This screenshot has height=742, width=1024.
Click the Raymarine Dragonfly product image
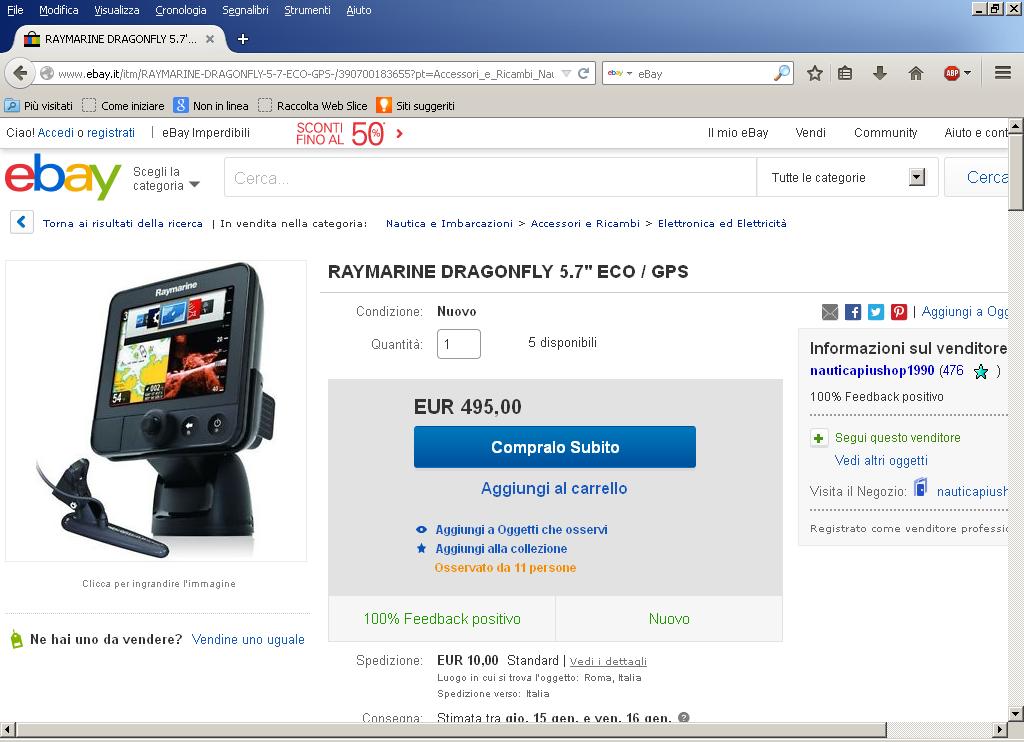pyautogui.click(x=156, y=411)
